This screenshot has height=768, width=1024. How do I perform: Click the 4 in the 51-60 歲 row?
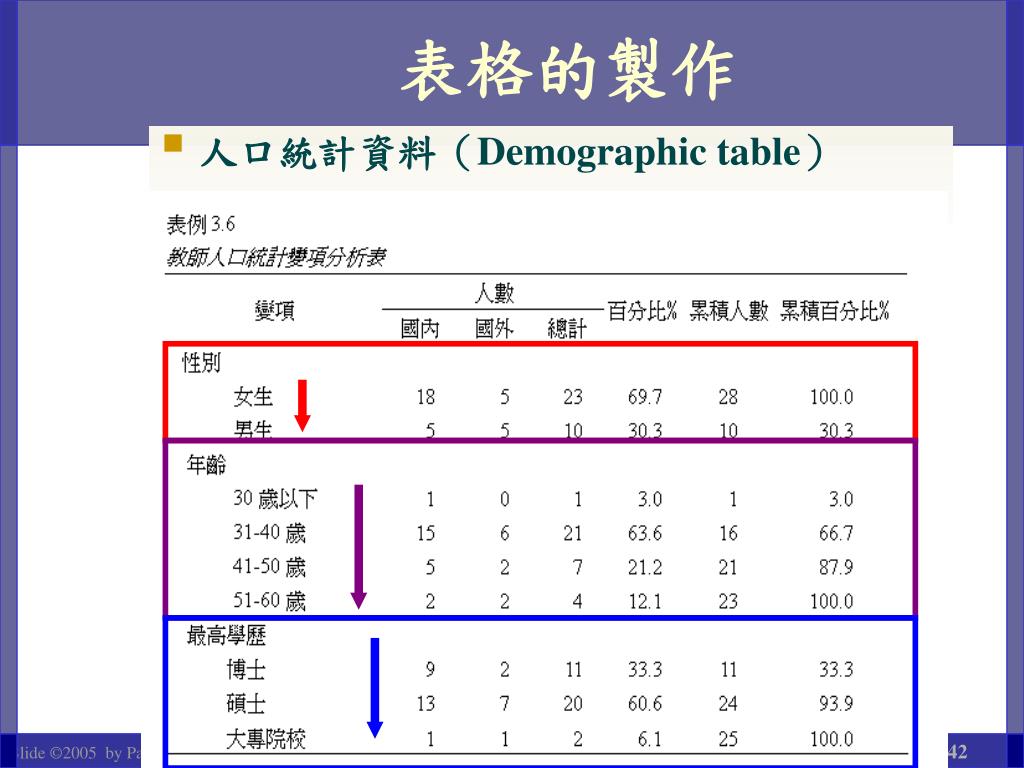(x=577, y=601)
